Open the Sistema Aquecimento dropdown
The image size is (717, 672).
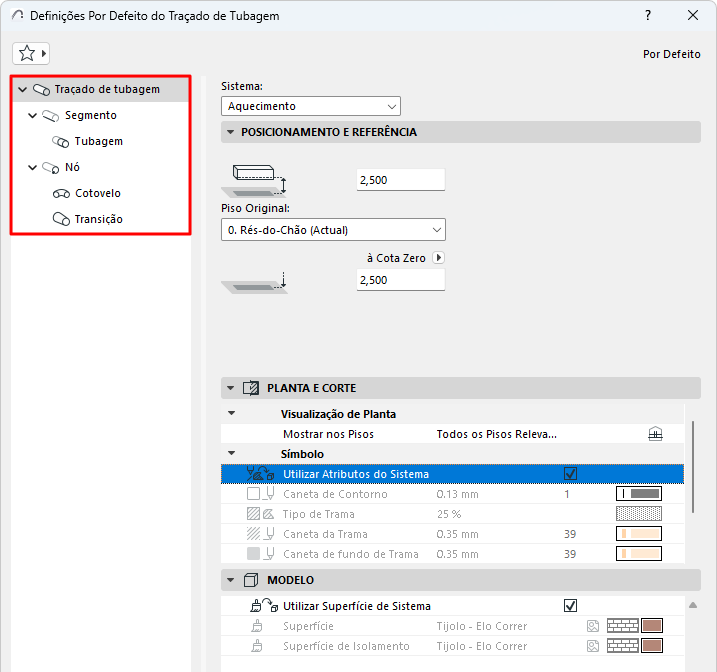311,106
